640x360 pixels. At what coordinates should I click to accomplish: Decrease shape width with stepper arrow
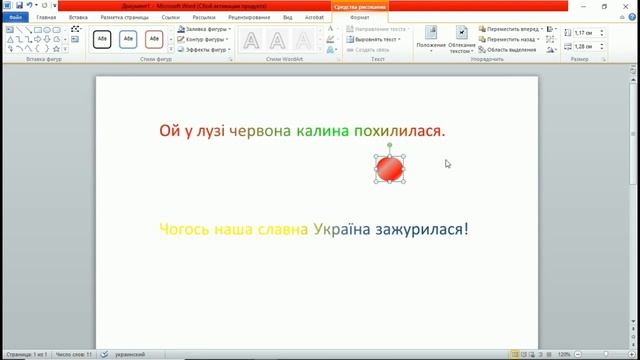pos(602,49)
